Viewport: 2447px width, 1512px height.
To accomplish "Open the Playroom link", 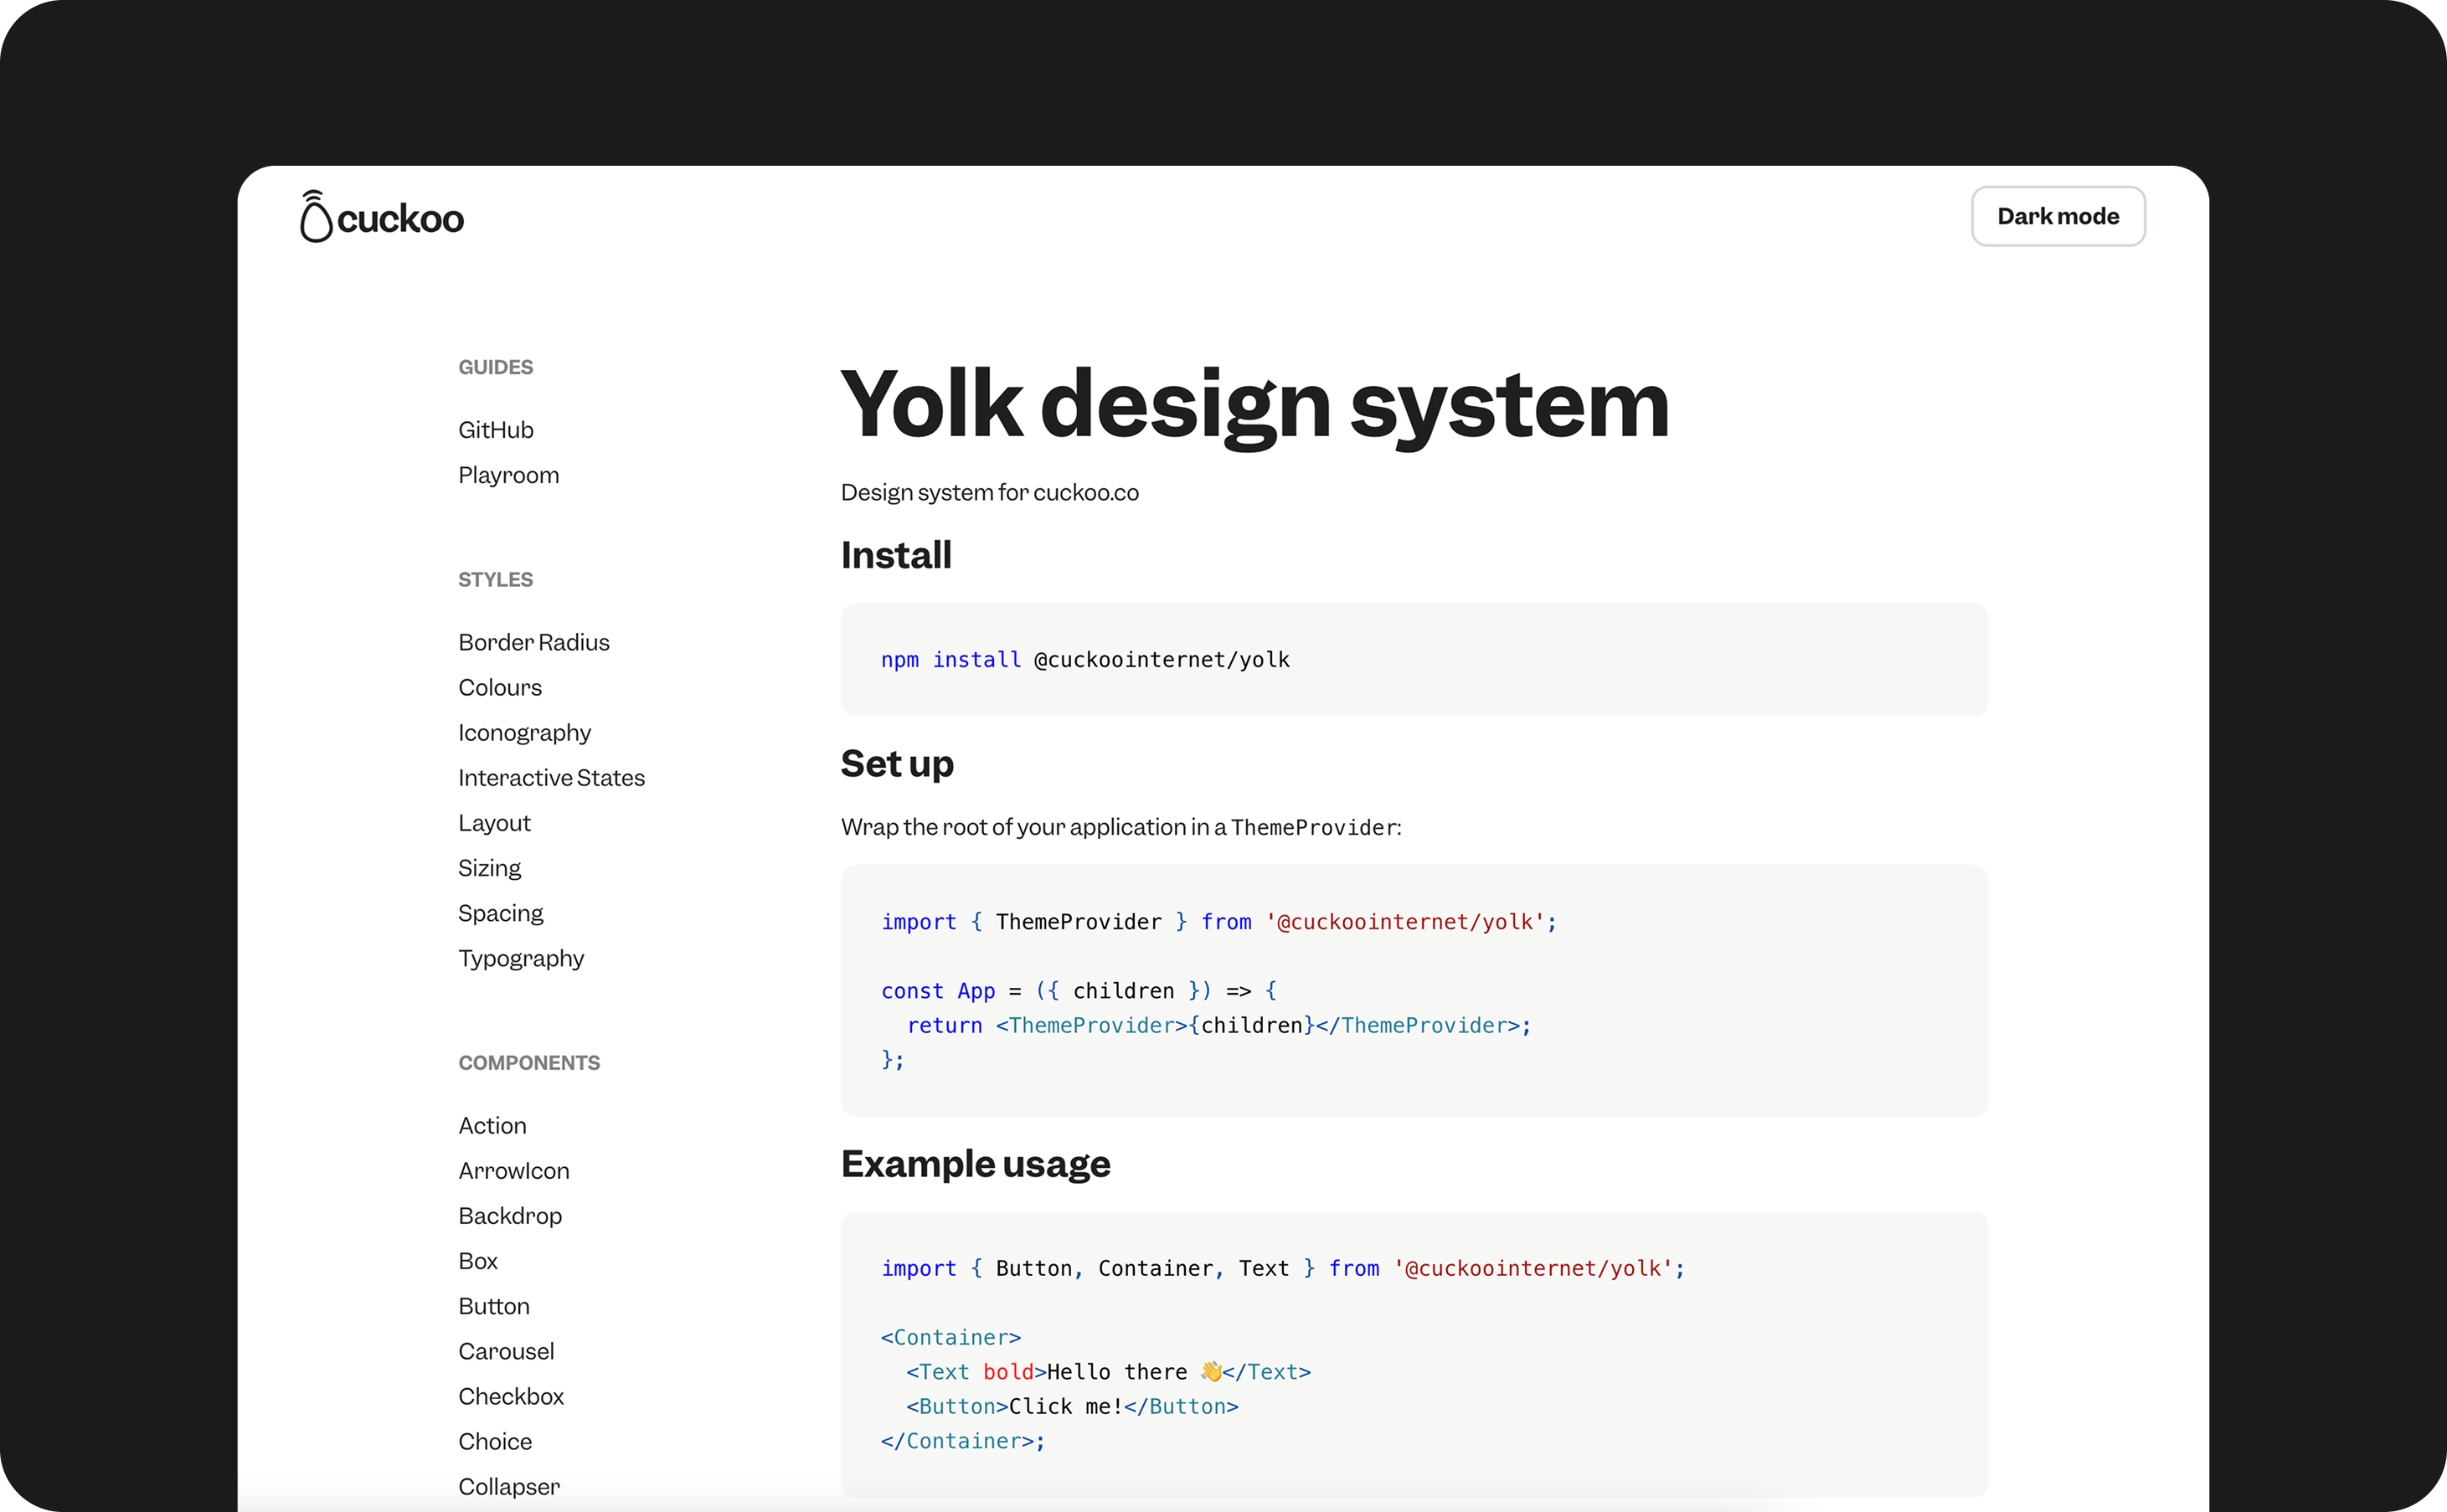I will [x=508, y=475].
